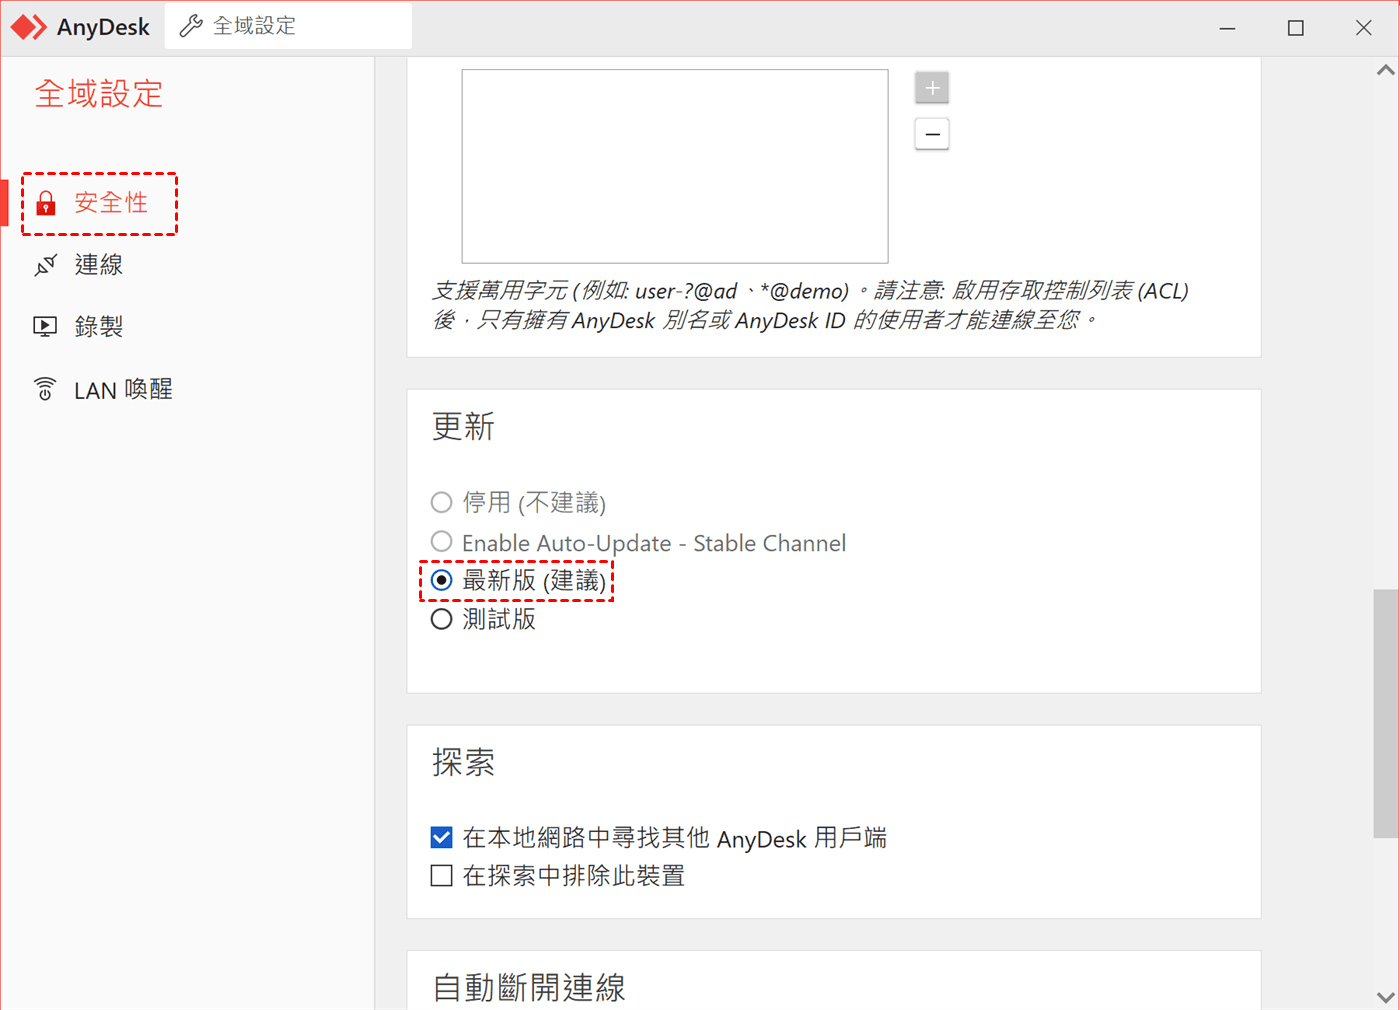Click the 自動斷開連線 section heading
Viewport: 1400px width, 1010px height.
(529, 988)
